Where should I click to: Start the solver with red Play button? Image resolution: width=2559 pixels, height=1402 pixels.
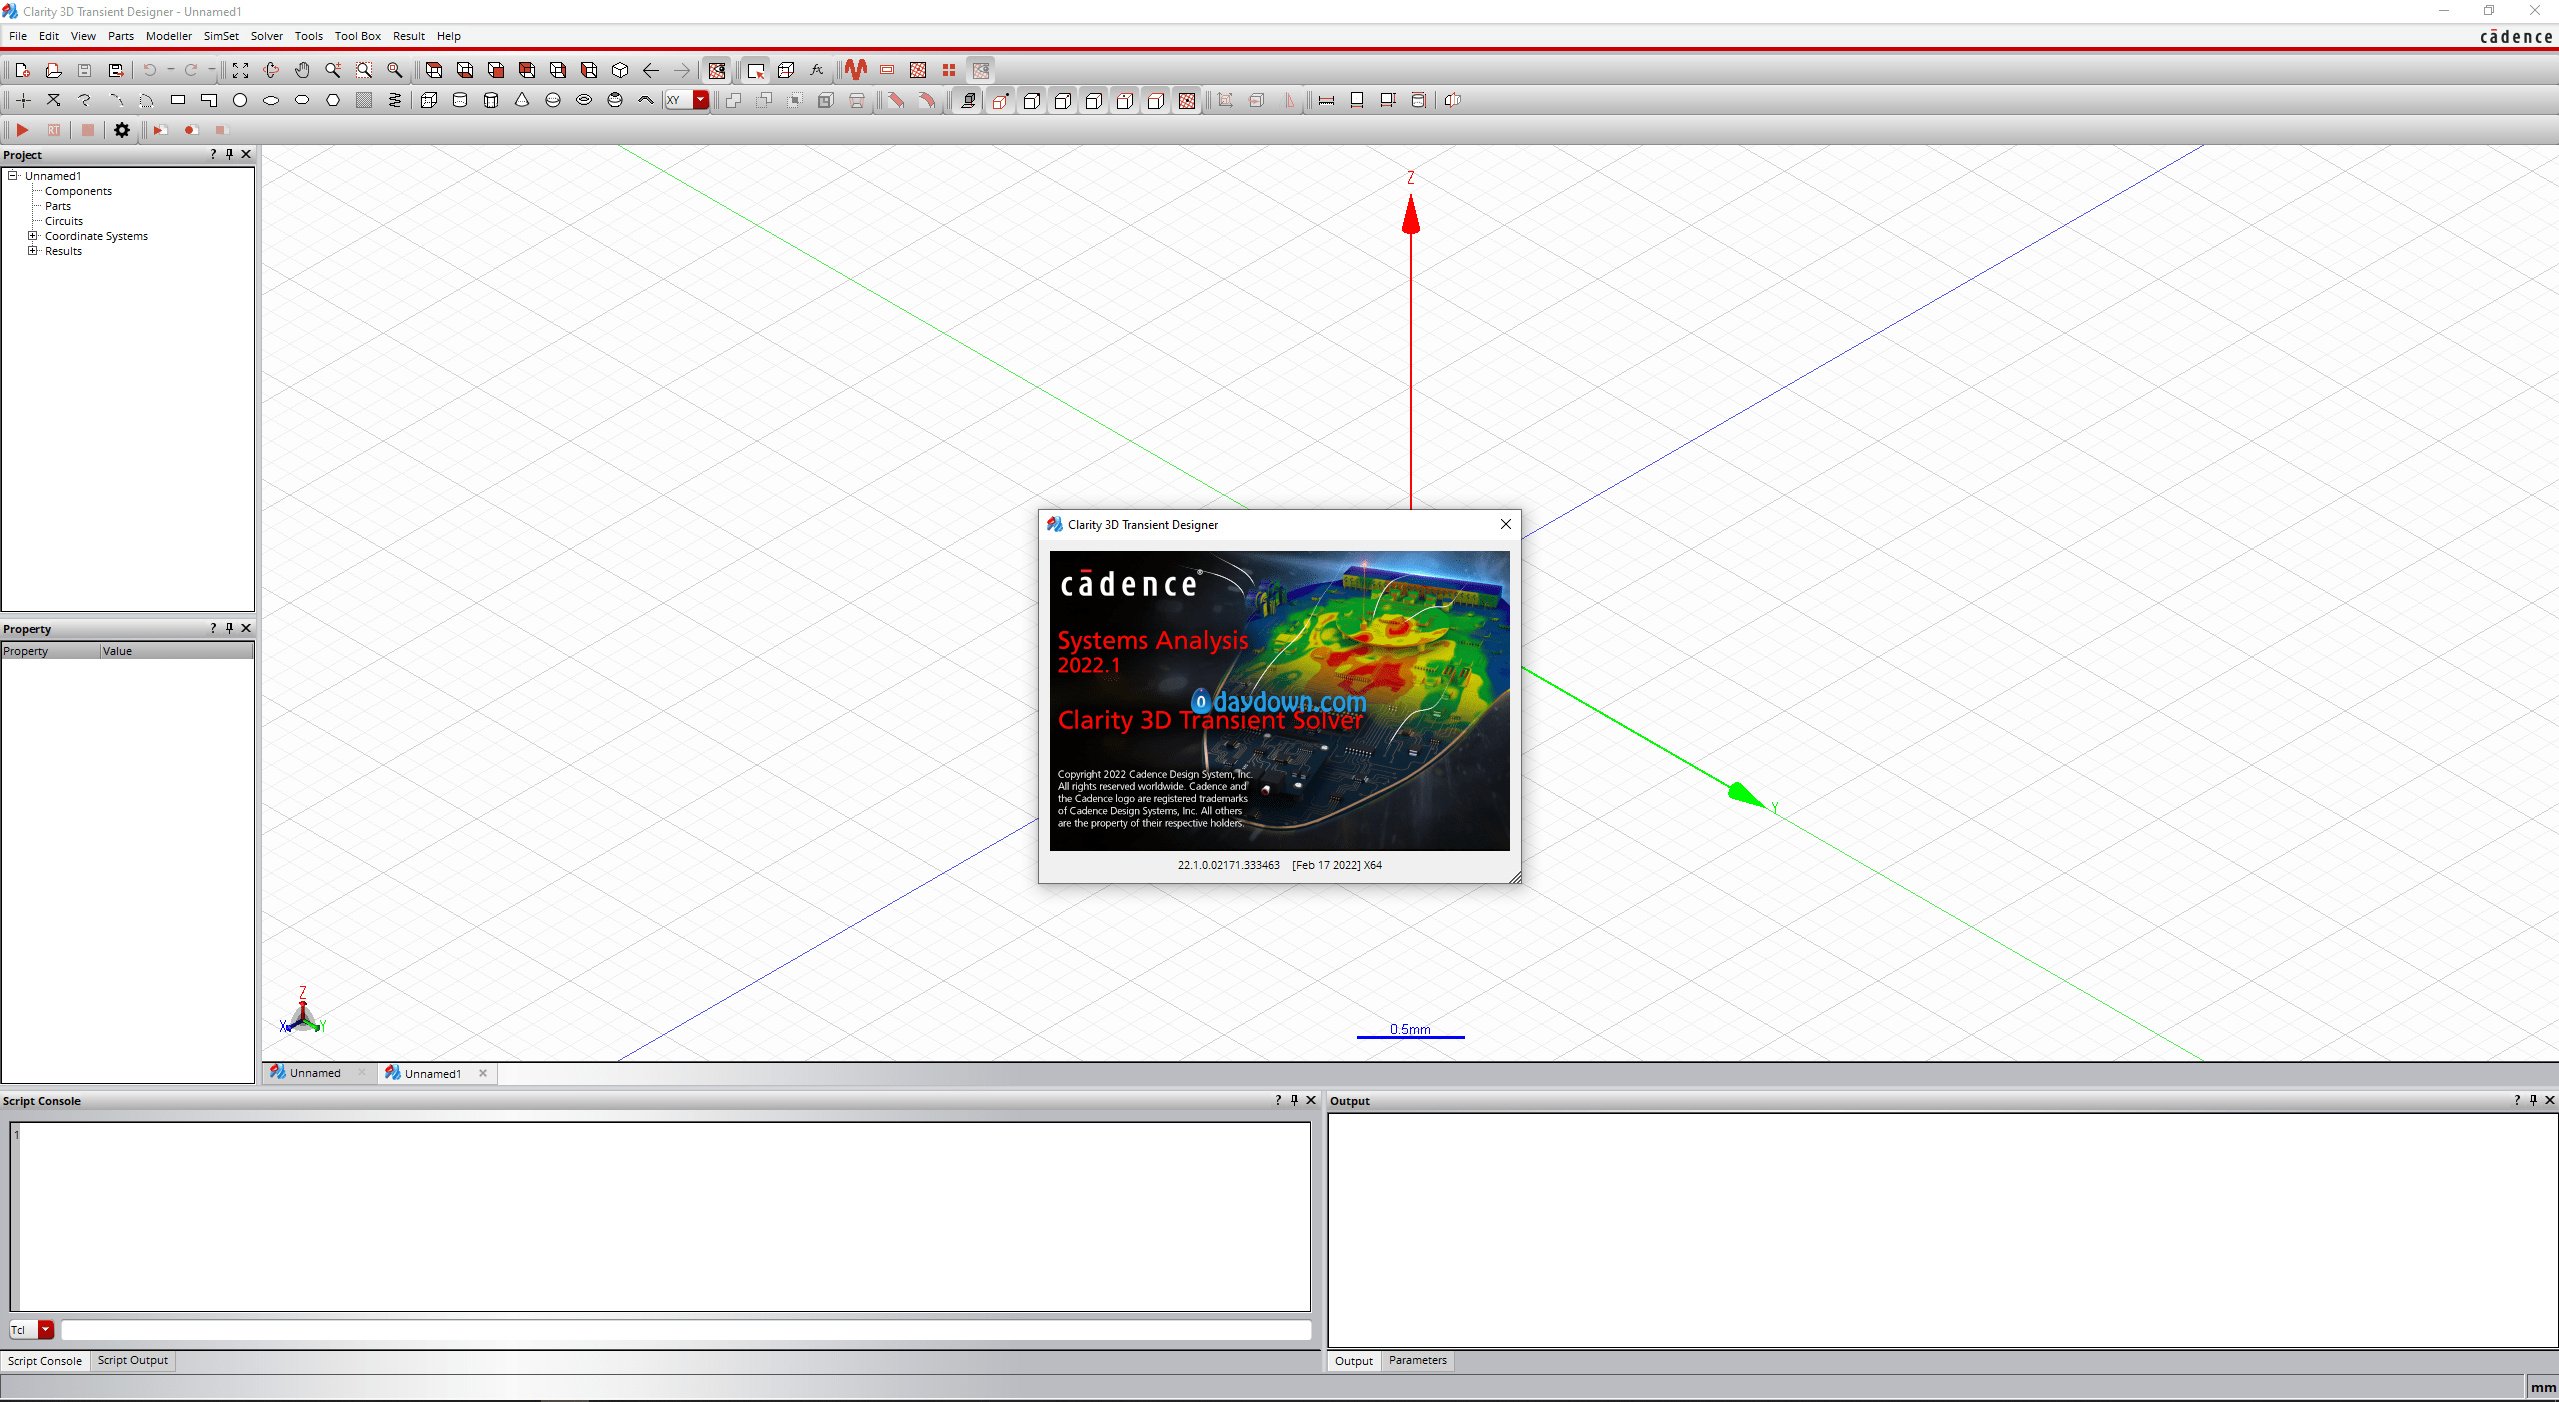click(x=22, y=130)
